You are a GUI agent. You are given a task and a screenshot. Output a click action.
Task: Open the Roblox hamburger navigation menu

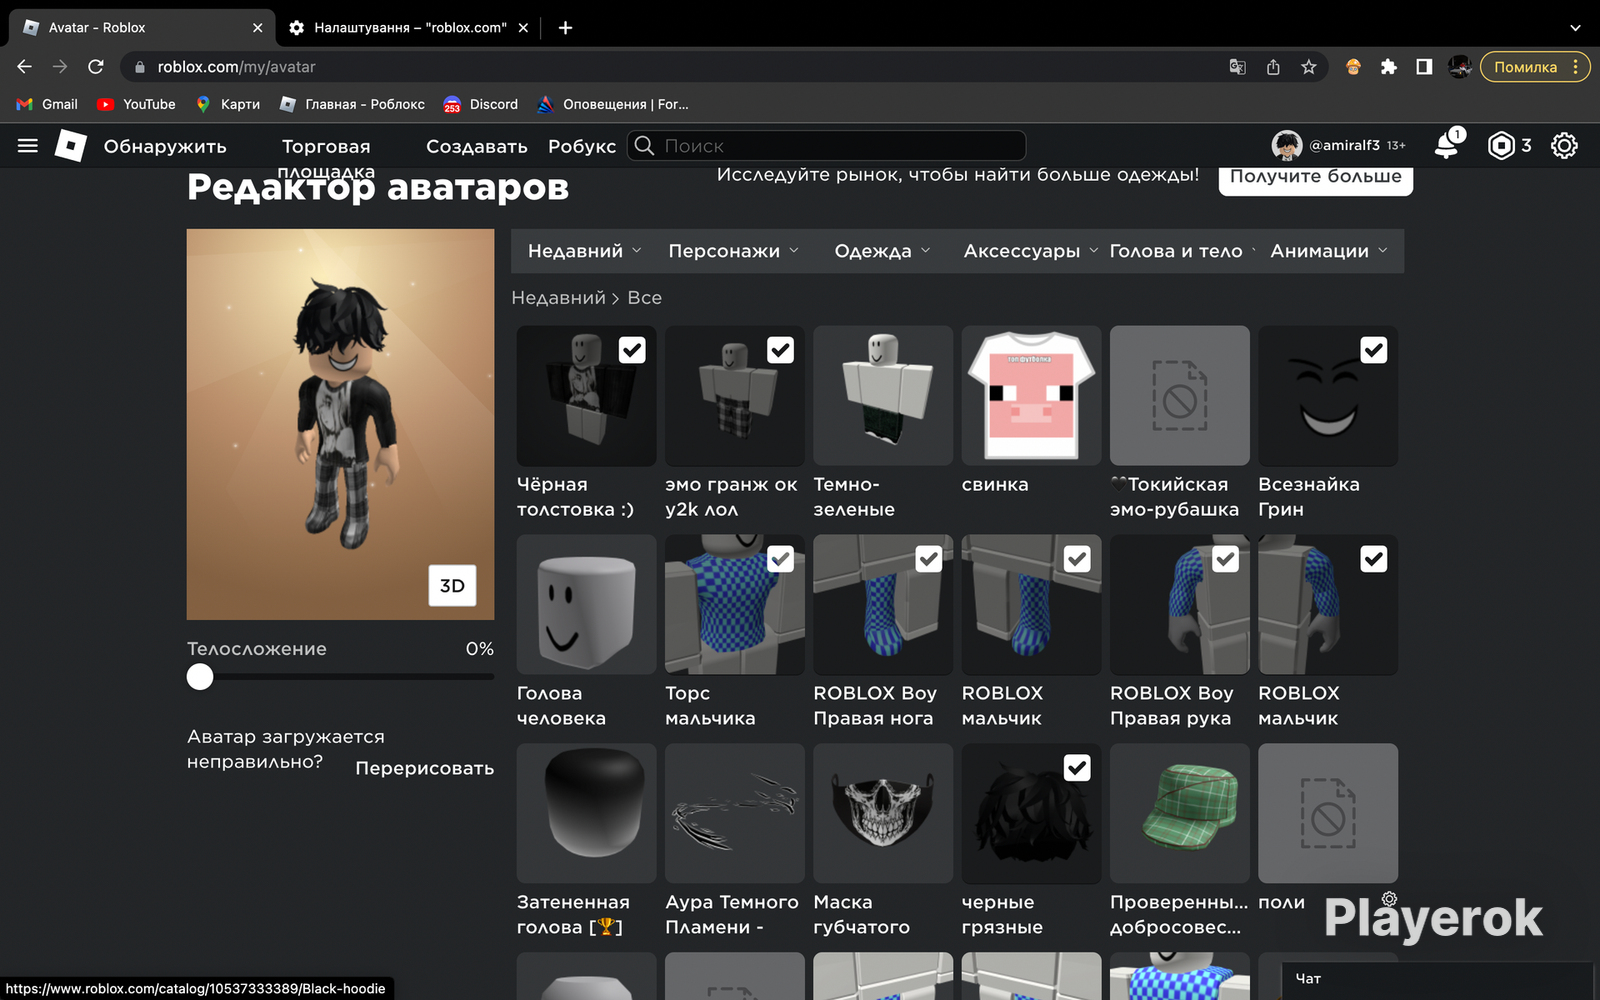pos(28,146)
